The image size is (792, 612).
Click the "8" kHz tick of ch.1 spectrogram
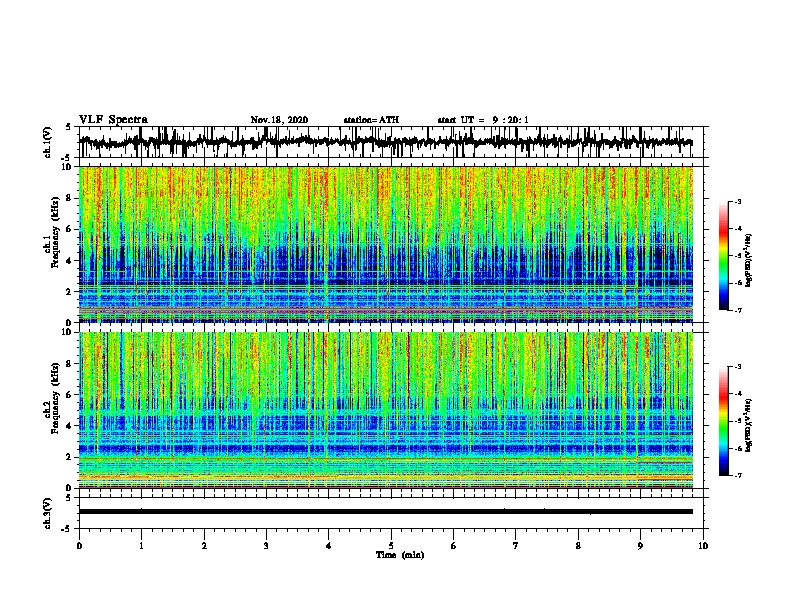pyautogui.click(x=69, y=198)
